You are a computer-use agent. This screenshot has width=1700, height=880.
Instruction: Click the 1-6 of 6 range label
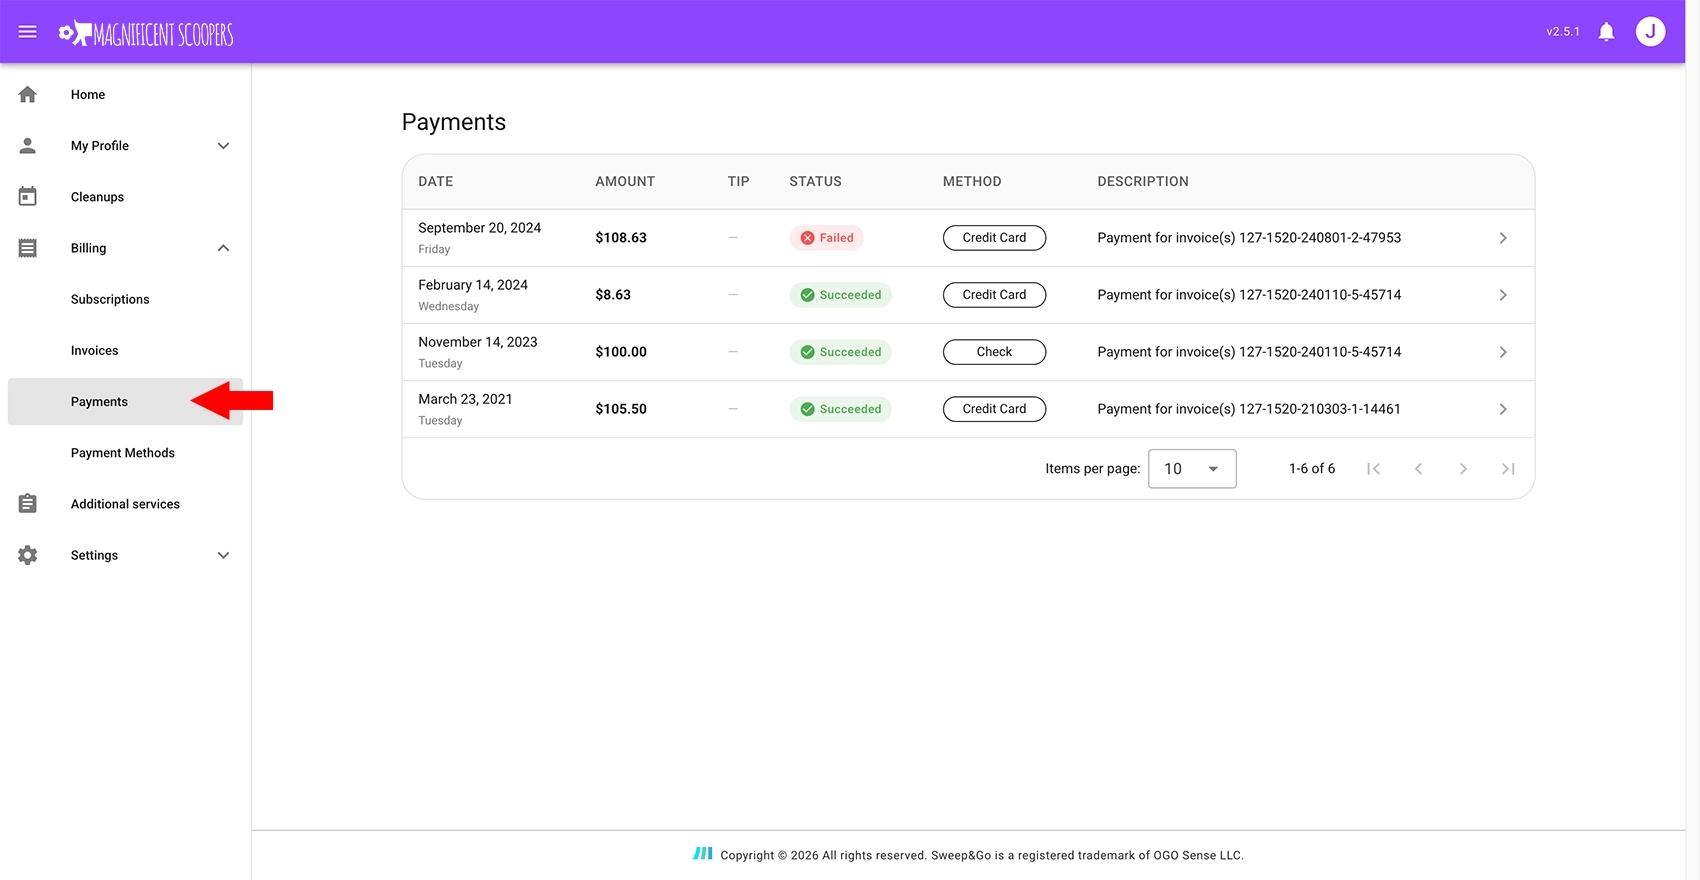click(x=1311, y=469)
